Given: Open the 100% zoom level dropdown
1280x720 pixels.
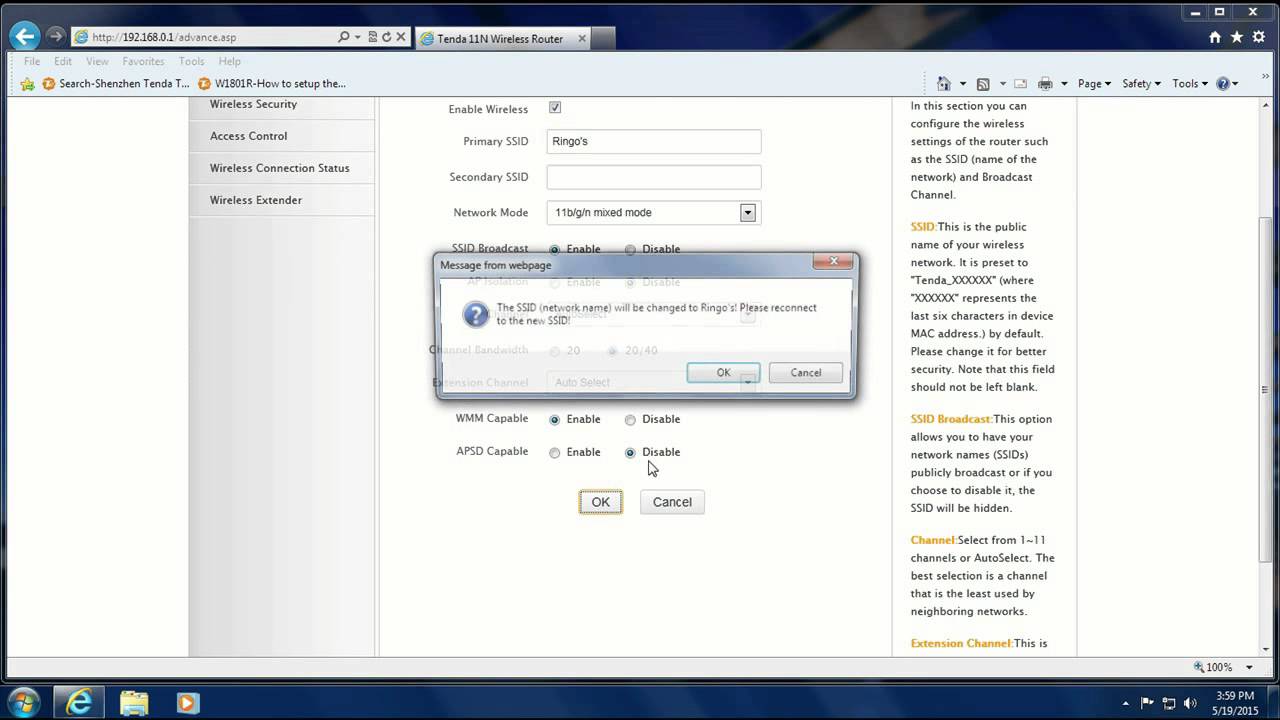Looking at the screenshot, I should 1248,667.
